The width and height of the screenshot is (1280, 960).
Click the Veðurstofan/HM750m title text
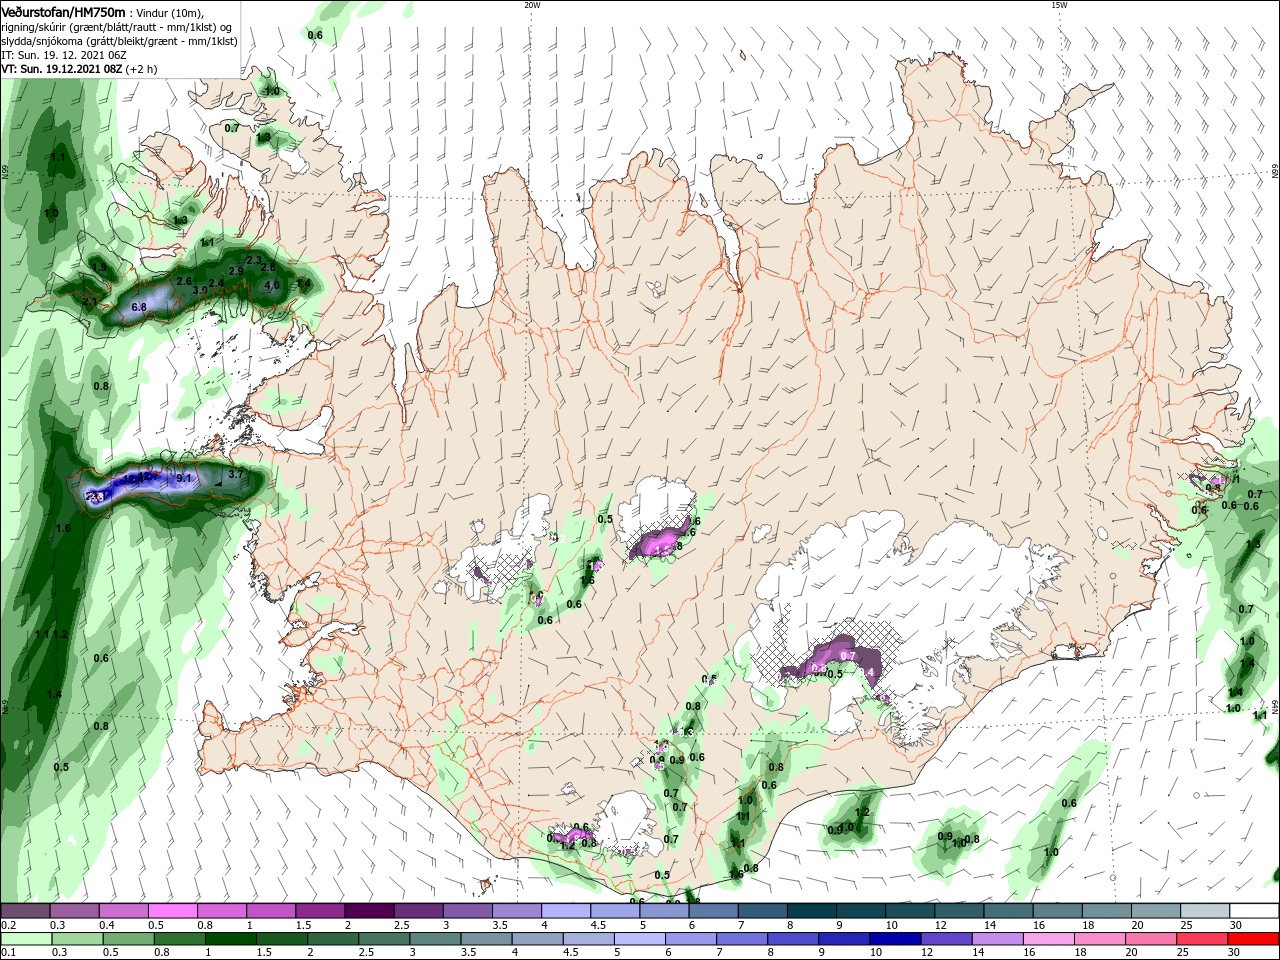tap(63, 11)
